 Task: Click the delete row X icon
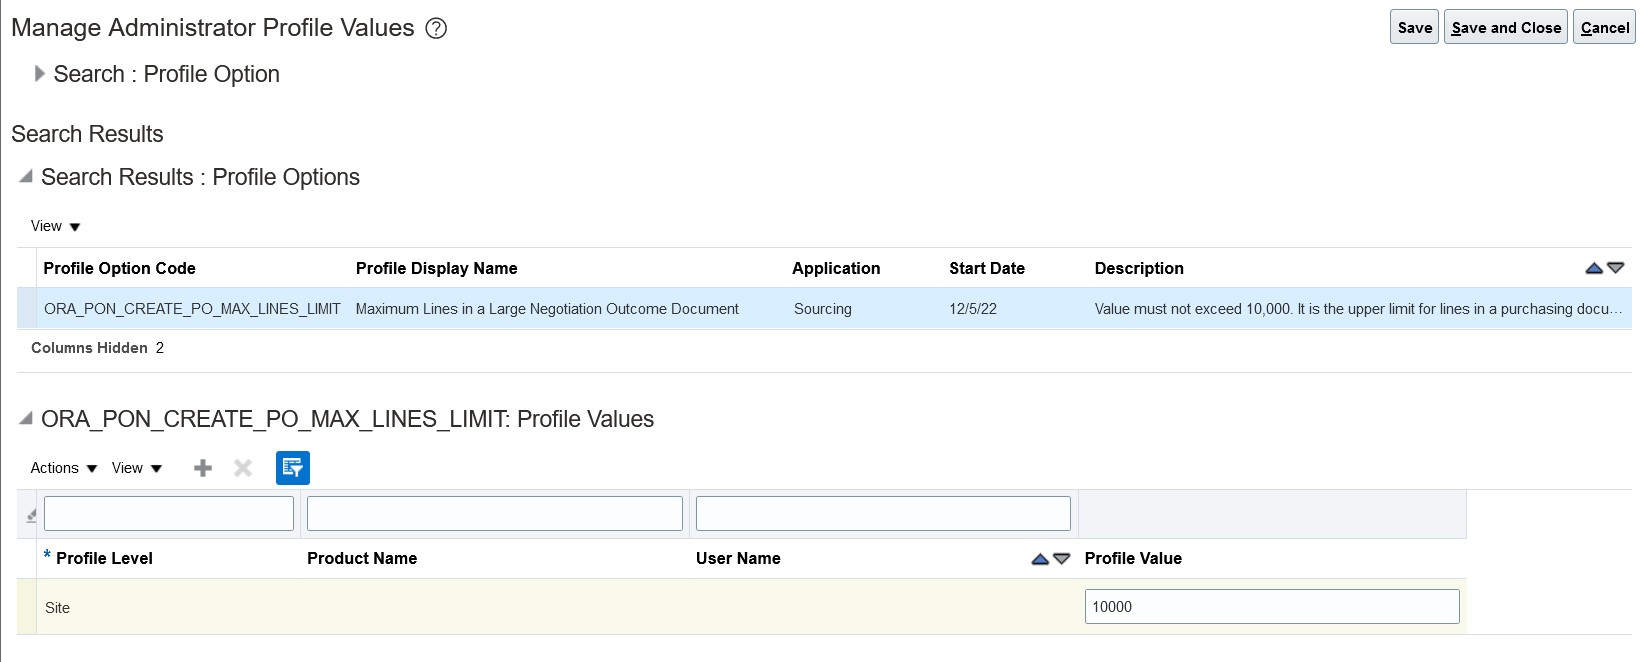pos(242,468)
